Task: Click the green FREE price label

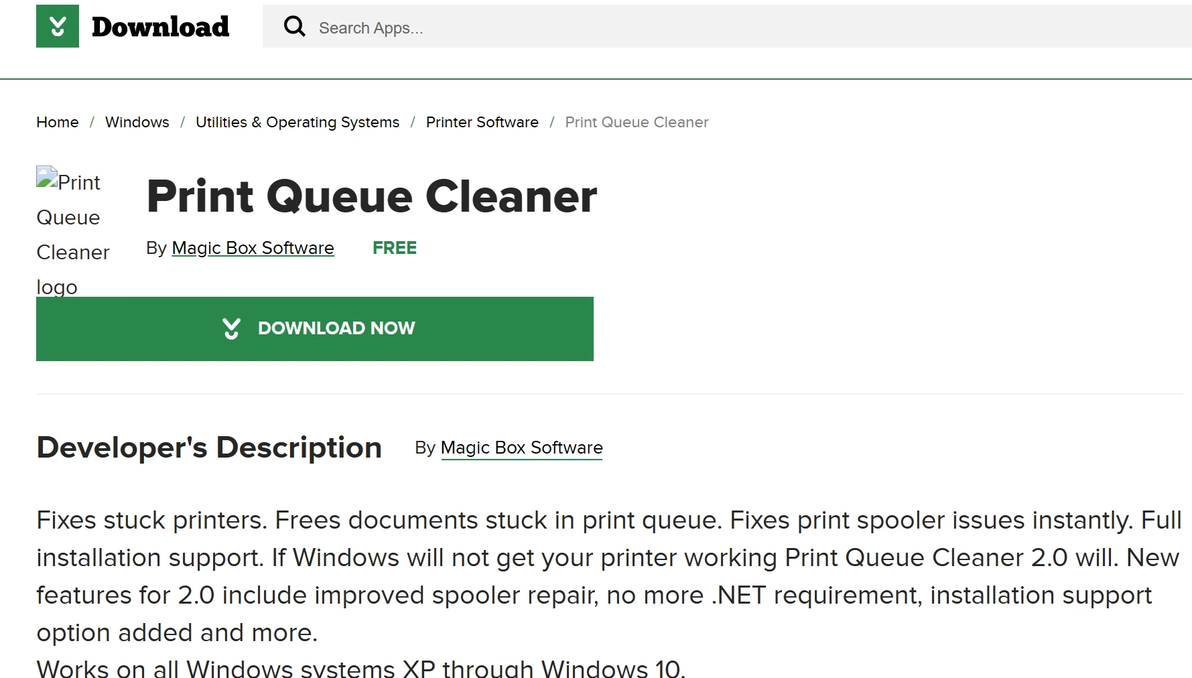Action: click(x=394, y=248)
